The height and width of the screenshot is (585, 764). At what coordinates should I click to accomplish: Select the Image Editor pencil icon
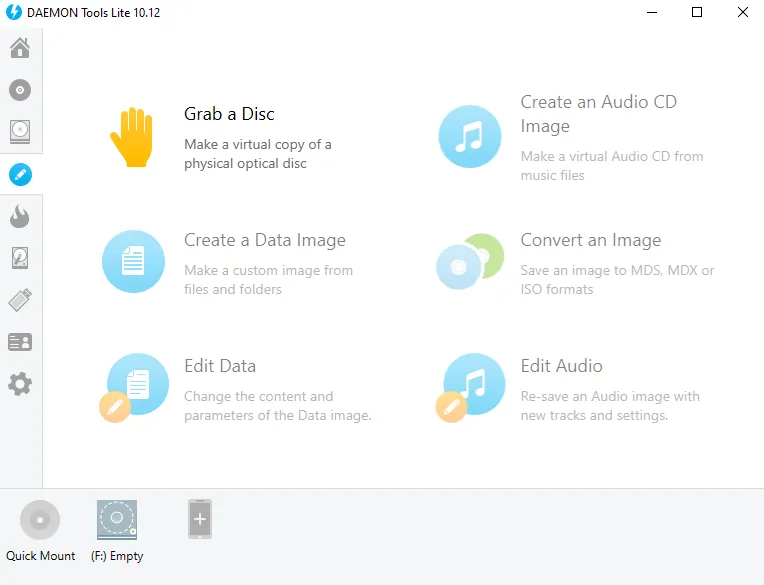[20, 174]
